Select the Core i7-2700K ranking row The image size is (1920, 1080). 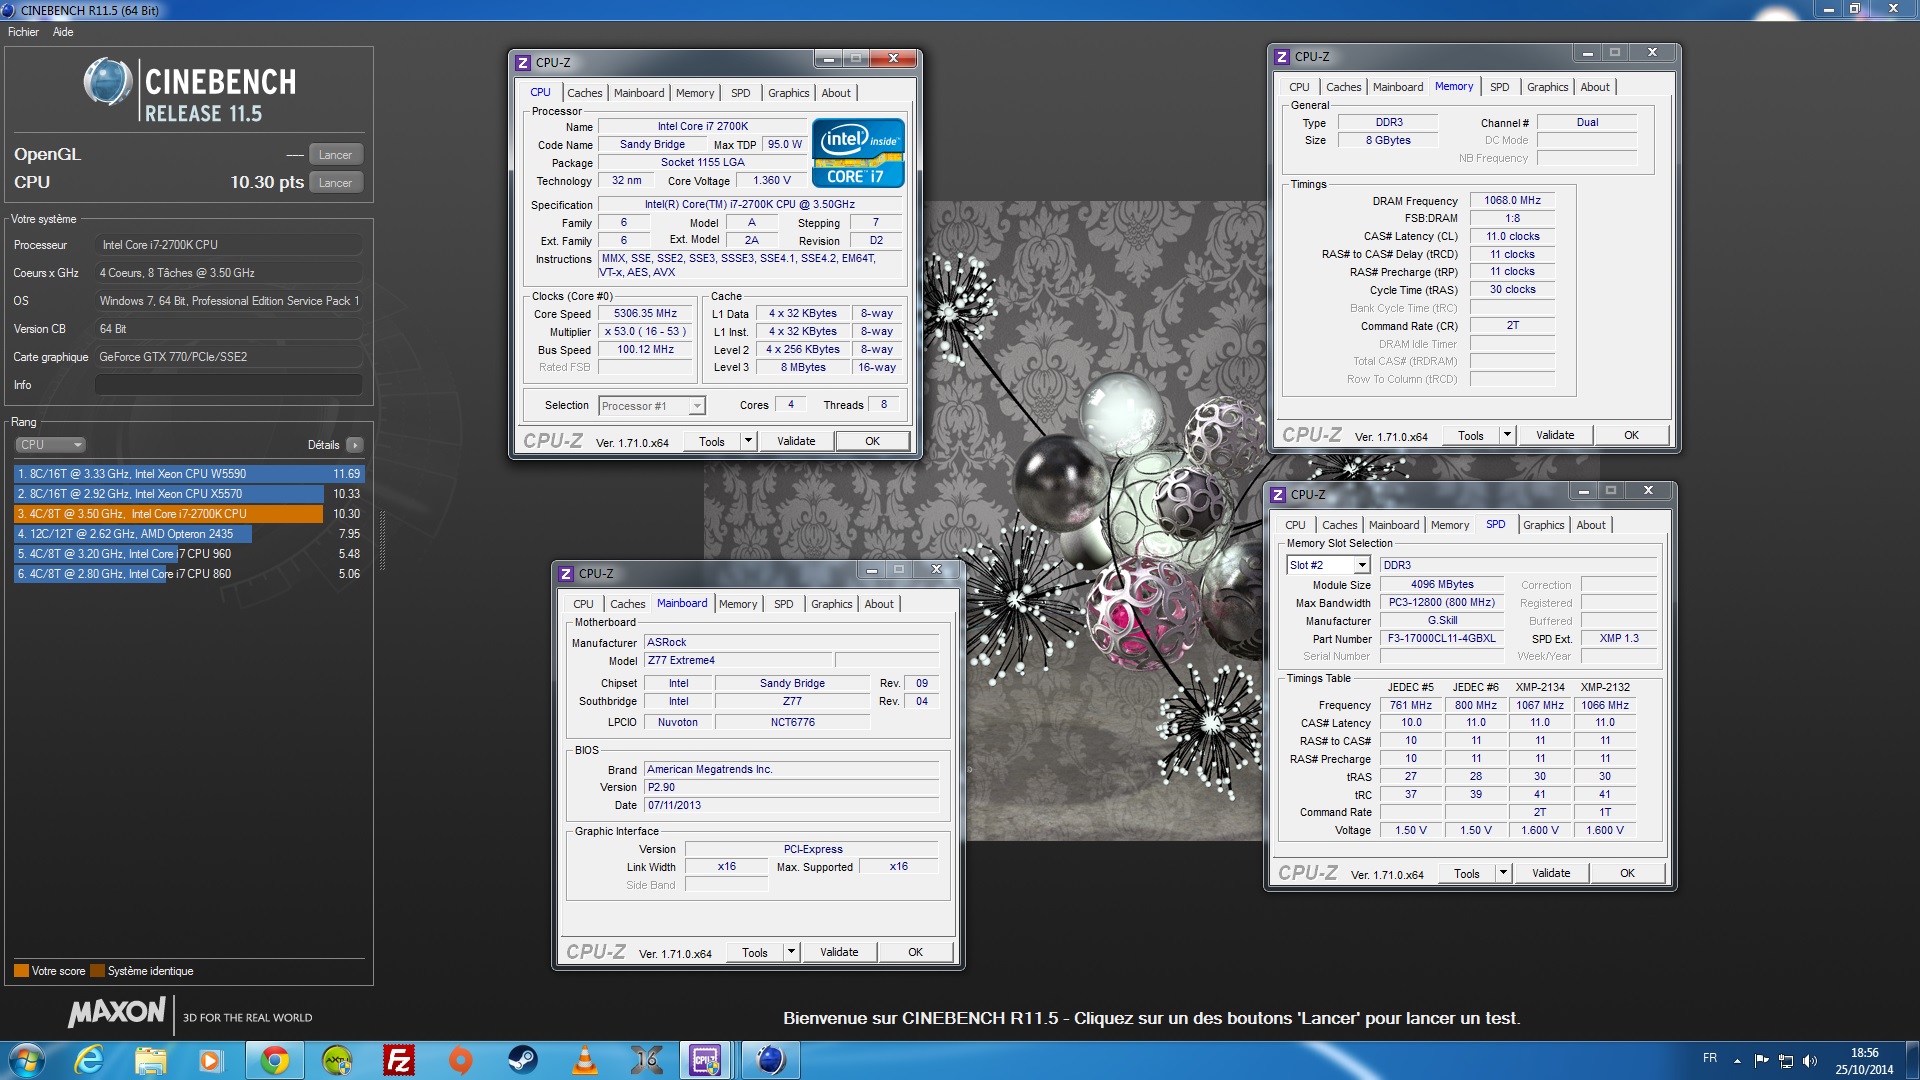(189, 514)
